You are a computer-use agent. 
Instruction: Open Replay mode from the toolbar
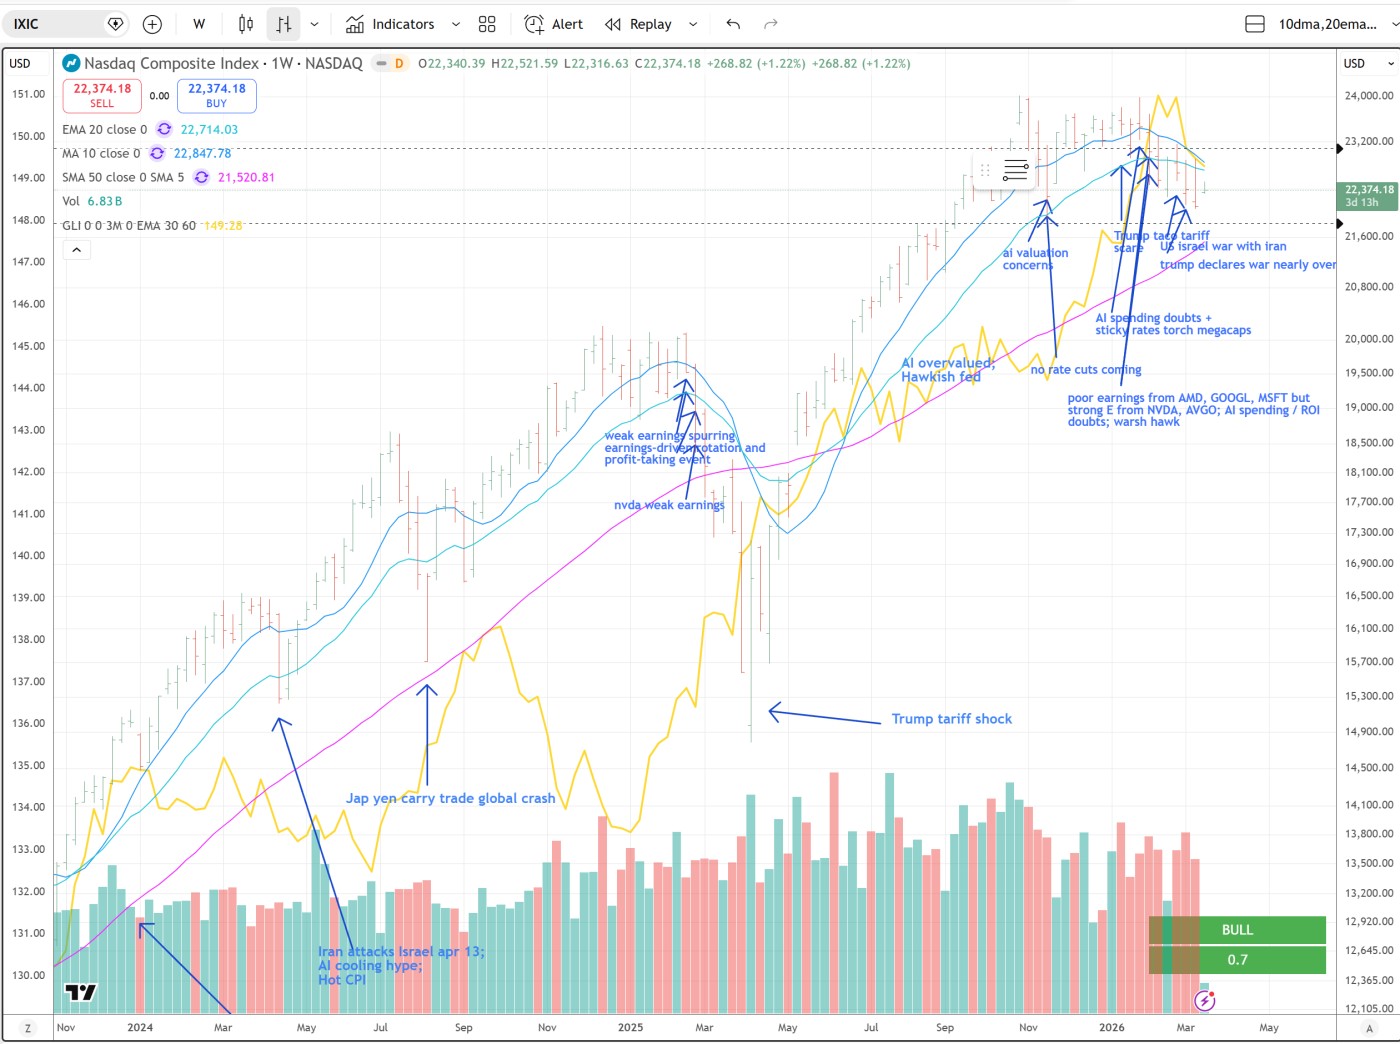coord(639,24)
